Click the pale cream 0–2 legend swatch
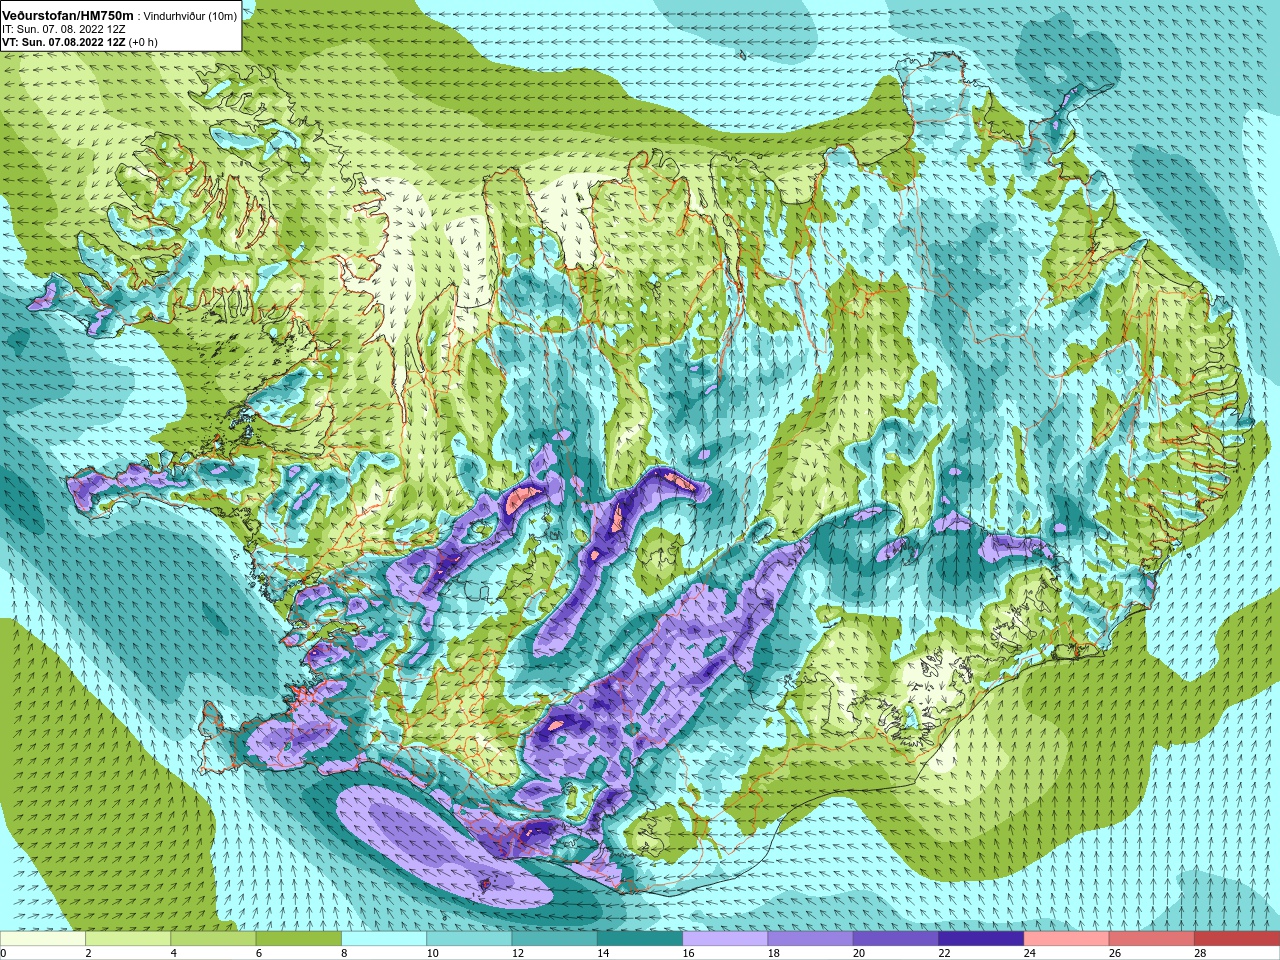 (43, 939)
